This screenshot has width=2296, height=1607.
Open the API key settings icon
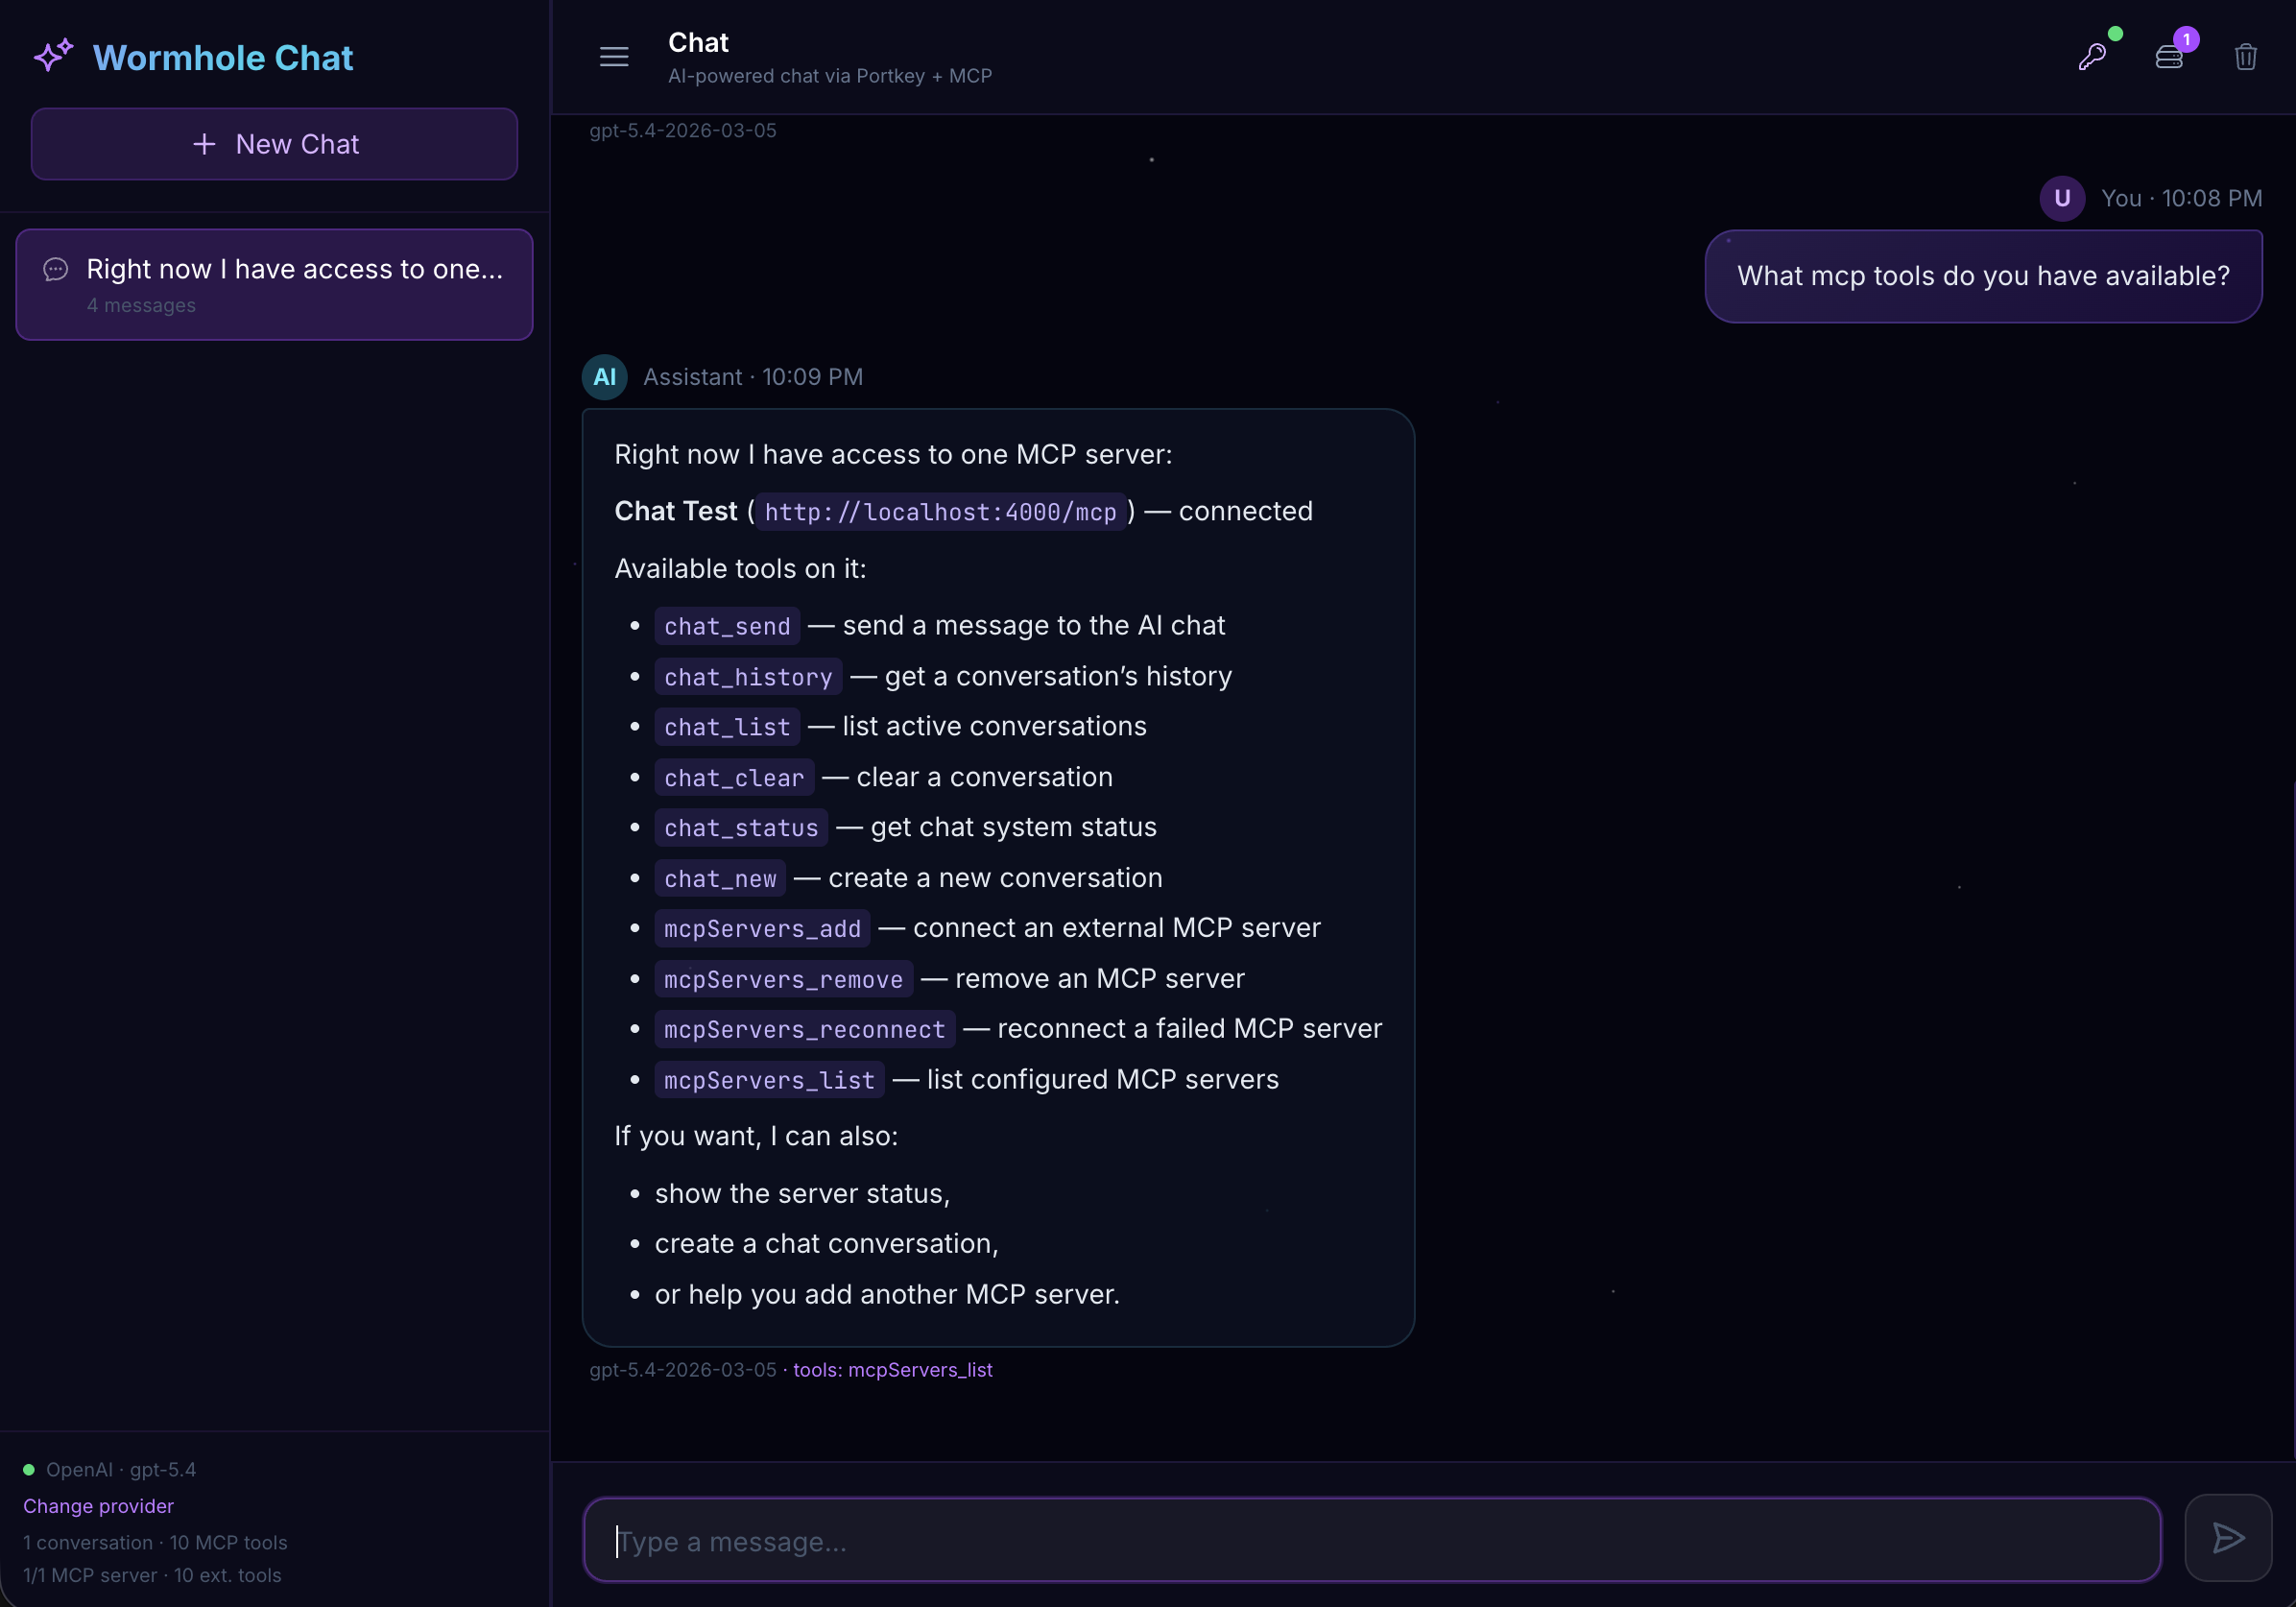pos(2092,57)
